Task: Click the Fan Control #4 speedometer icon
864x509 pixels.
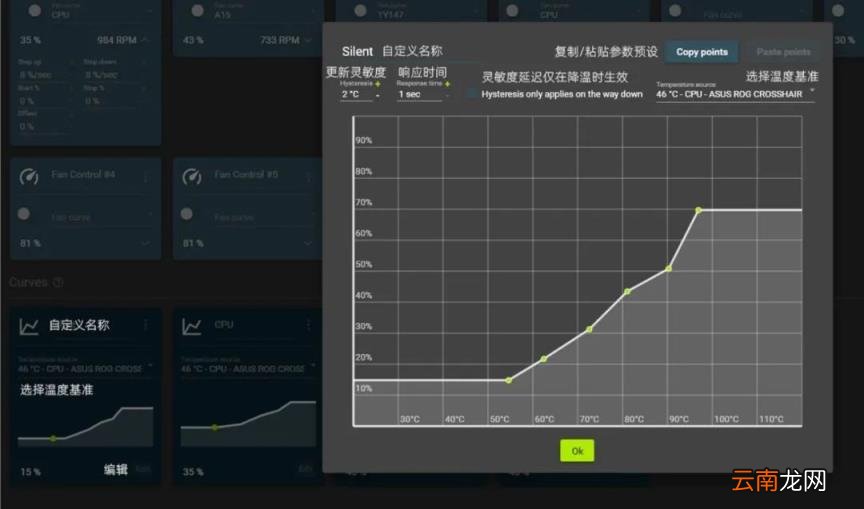Action: (29, 176)
